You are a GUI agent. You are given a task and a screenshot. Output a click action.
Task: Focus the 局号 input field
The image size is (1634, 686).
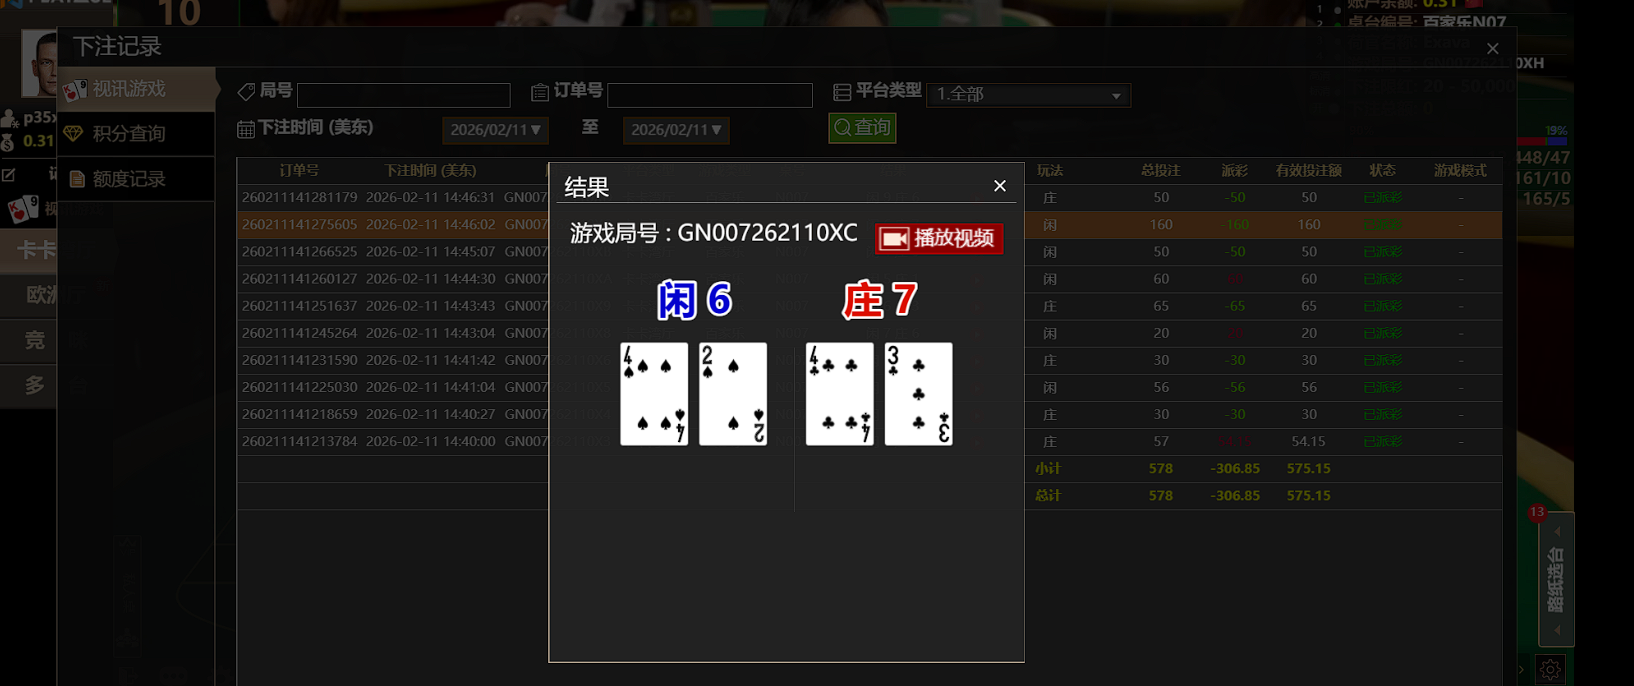(x=404, y=95)
